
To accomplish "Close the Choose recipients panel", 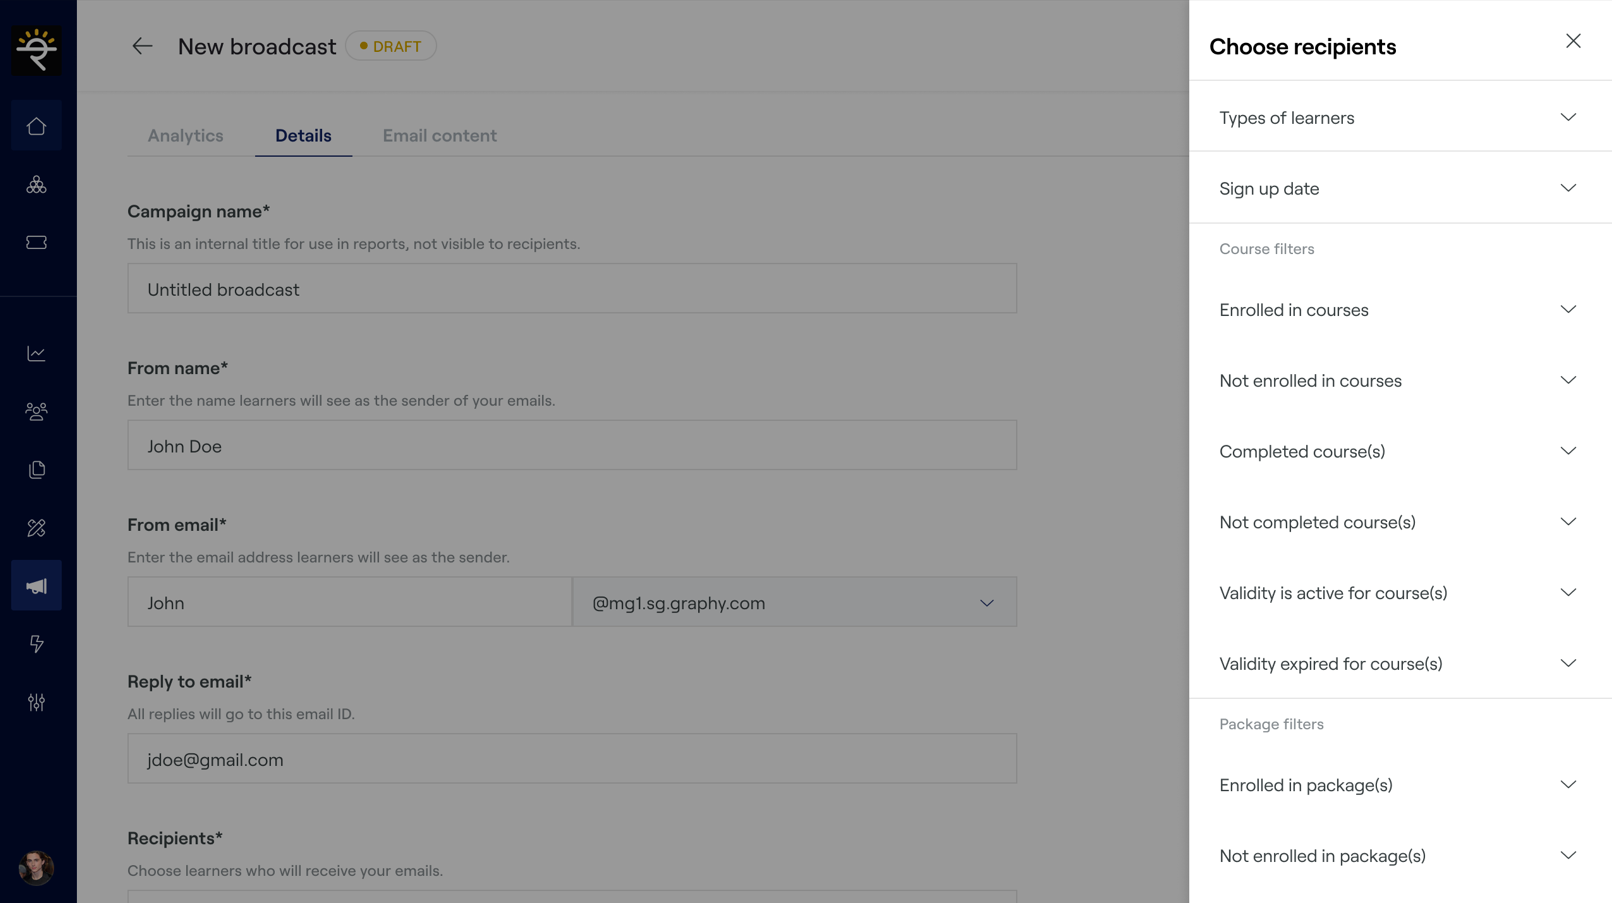I will click(x=1573, y=41).
